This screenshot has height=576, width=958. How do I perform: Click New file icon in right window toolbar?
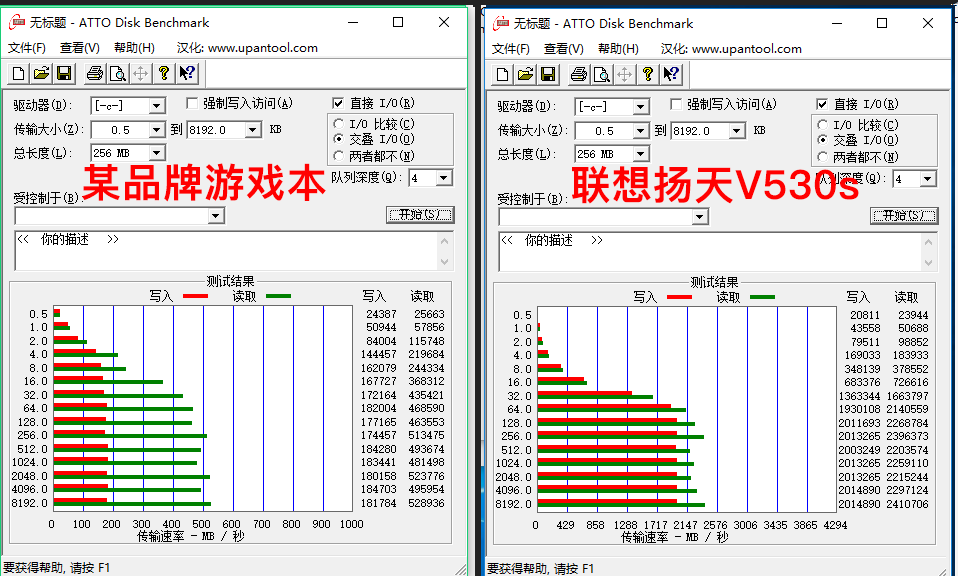(502, 75)
